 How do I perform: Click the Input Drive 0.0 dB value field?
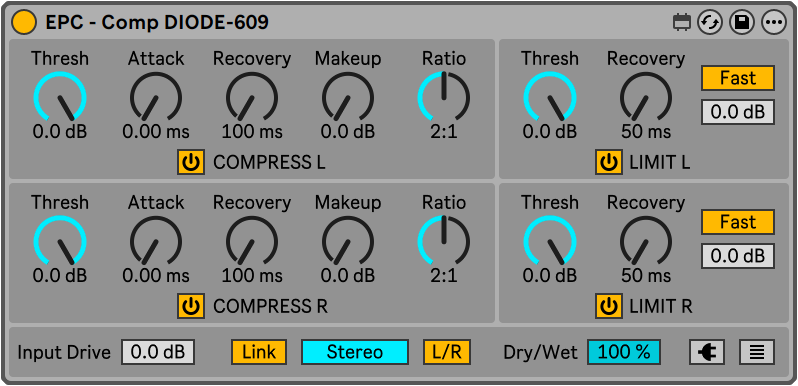[x=158, y=352]
